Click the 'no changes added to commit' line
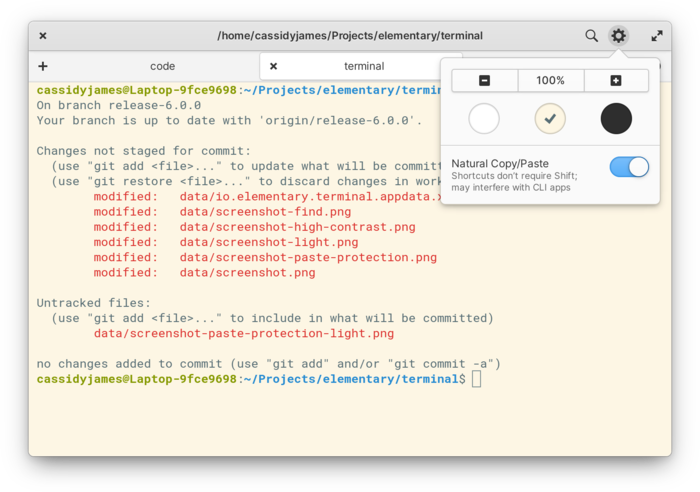Image resolution: width=700 pixels, height=492 pixels. point(269,364)
